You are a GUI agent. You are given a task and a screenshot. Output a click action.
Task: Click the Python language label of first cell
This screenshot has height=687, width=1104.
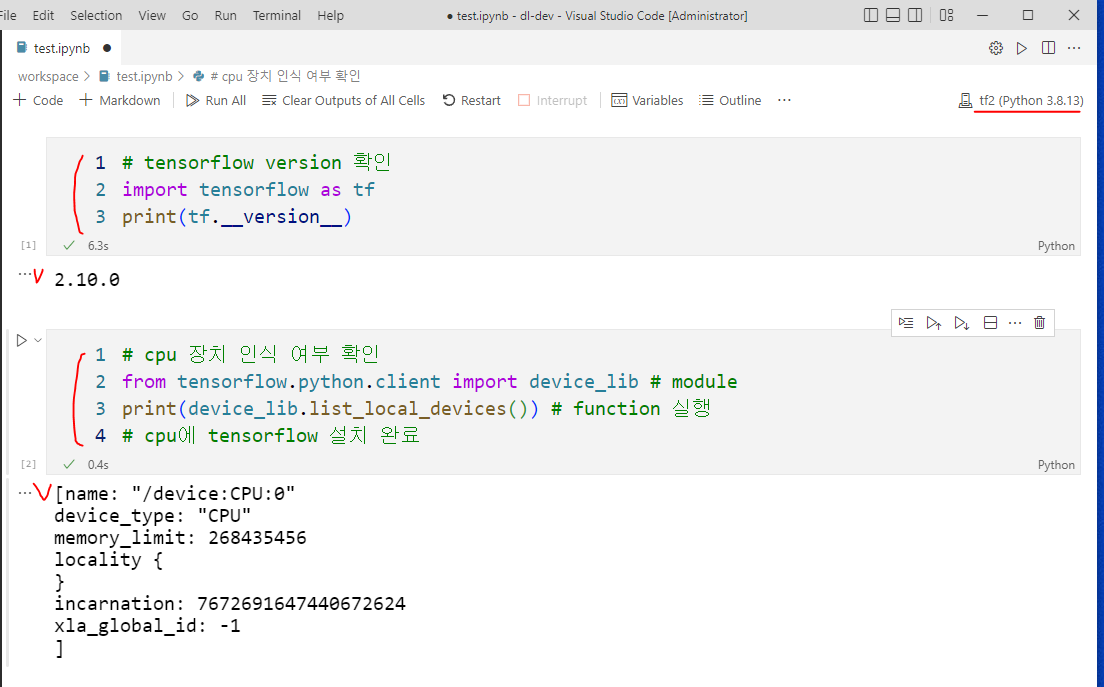pos(1056,246)
